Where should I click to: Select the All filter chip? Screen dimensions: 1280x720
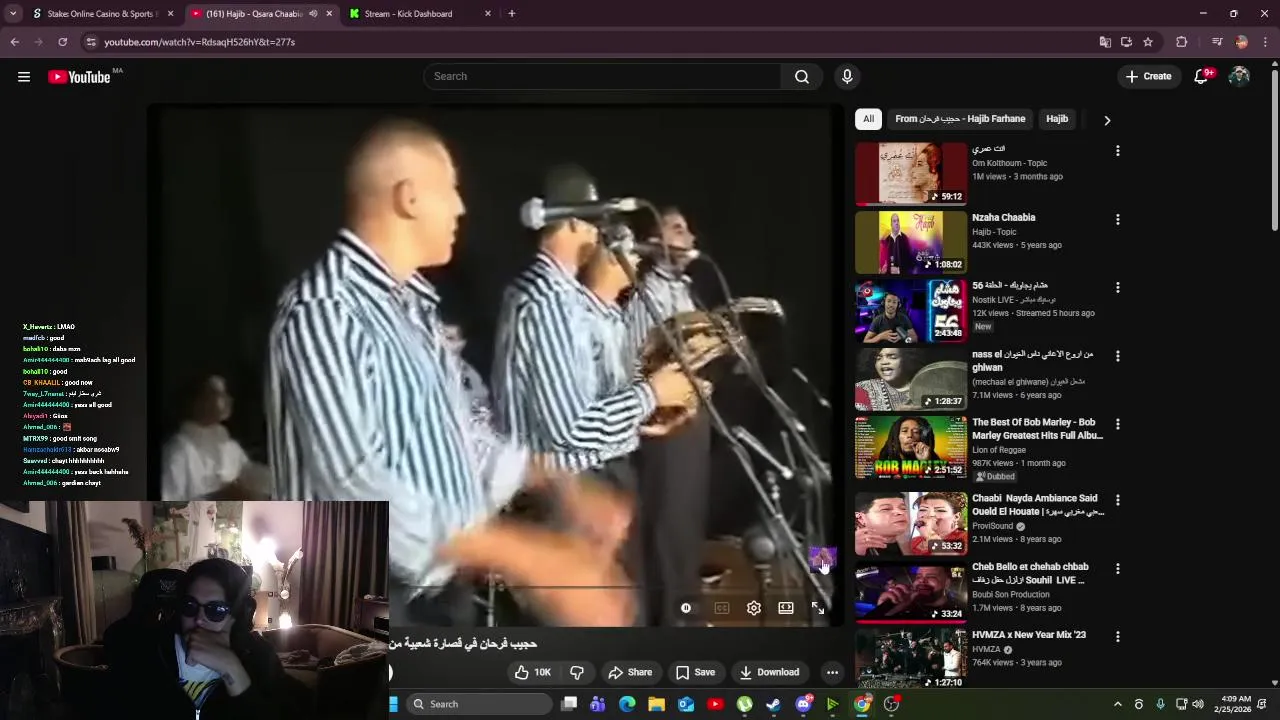[868, 119]
